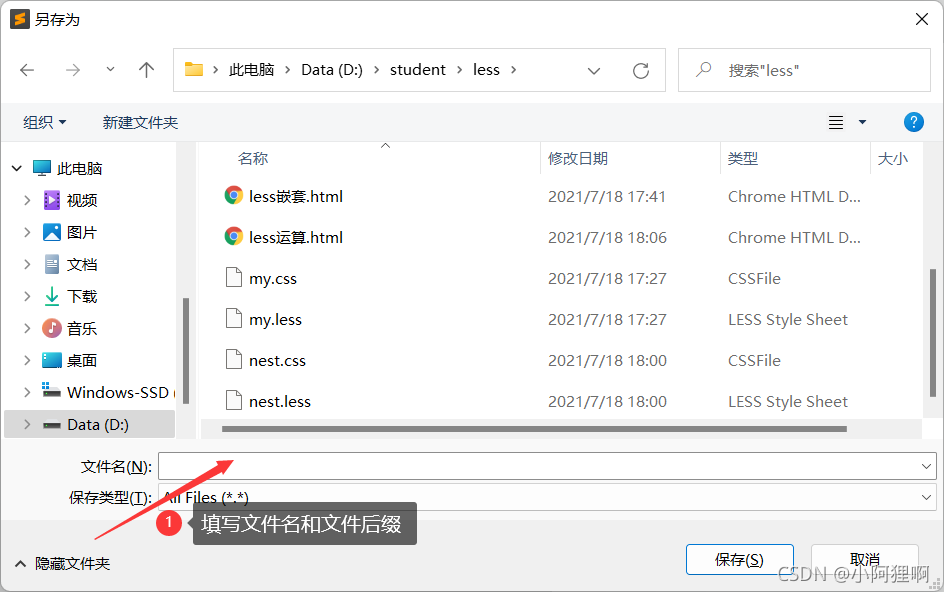Change view with list view icon

tap(836, 122)
